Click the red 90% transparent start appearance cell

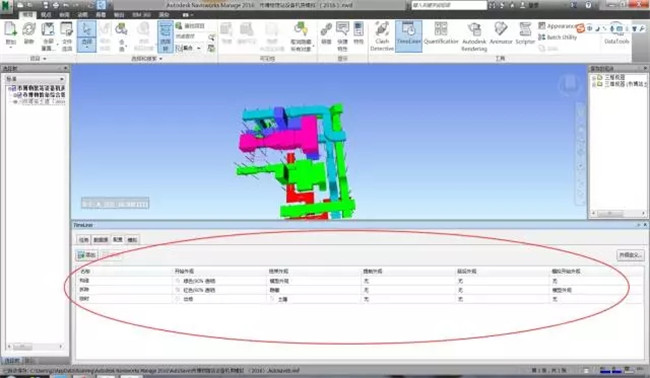(x=219, y=290)
